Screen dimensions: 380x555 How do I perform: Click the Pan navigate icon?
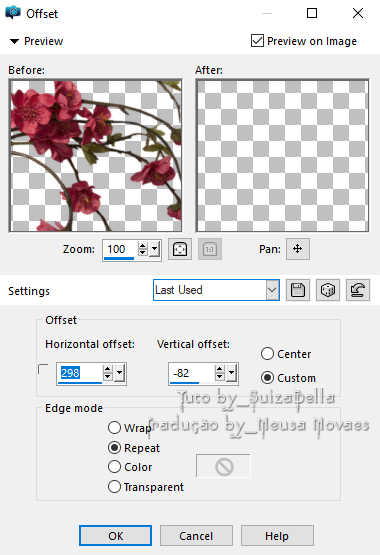(298, 249)
